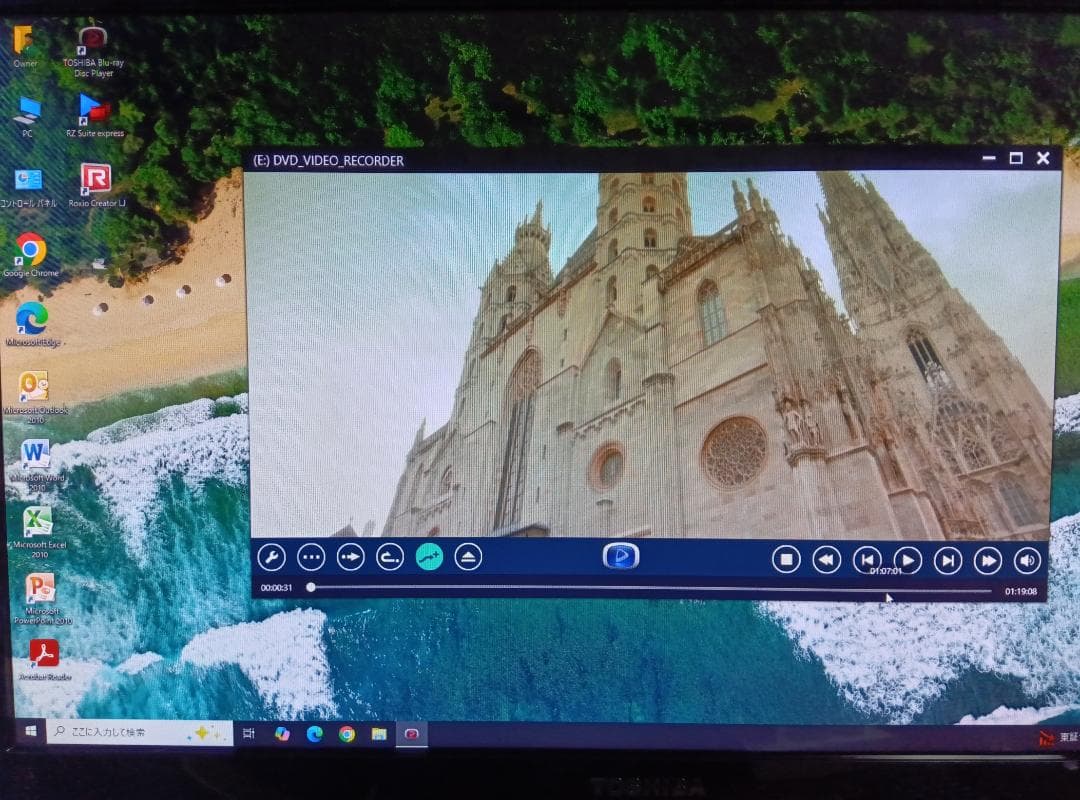Open the three-dots more options menu
Image resolution: width=1080 pixels, height=800 pixels.
pyautogui.click(x=311, y=557)
